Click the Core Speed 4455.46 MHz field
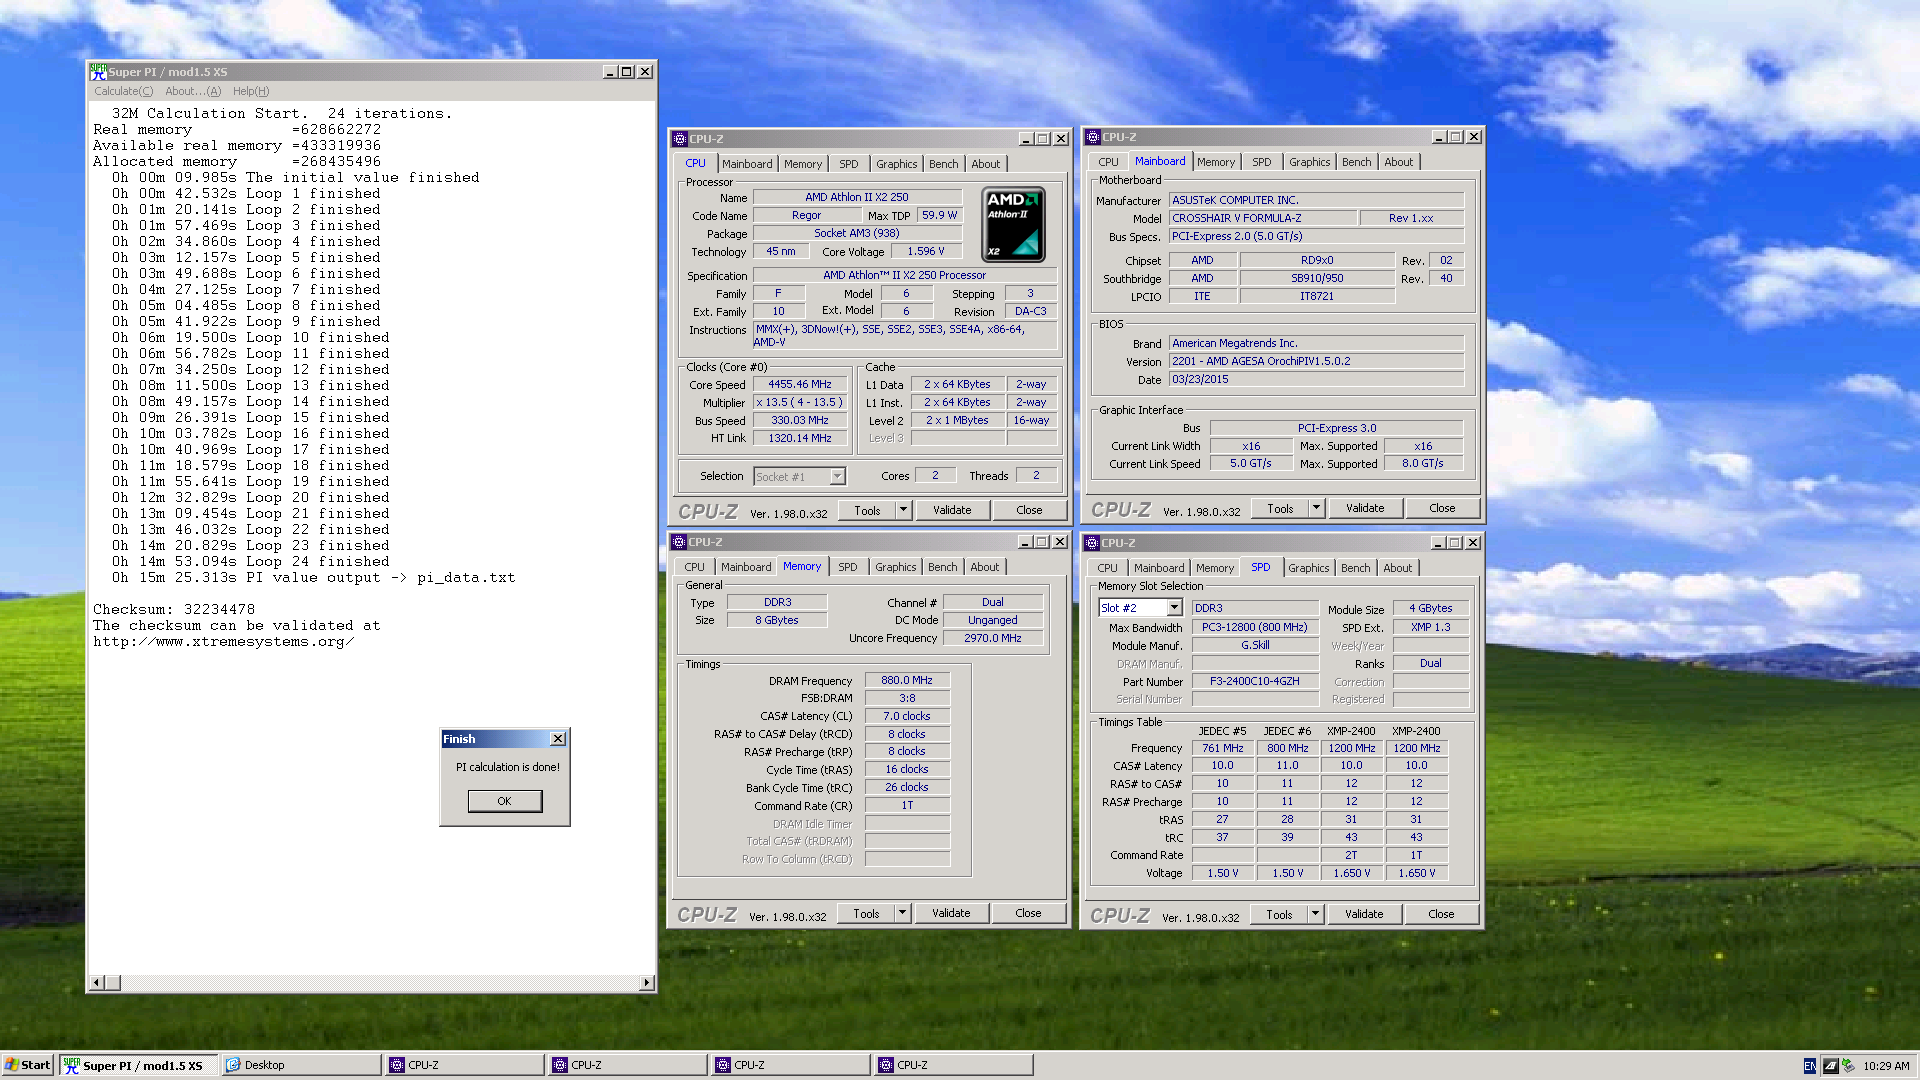Image resolution: width=1920 pixels, height=1080 pixels. [799, 385]
